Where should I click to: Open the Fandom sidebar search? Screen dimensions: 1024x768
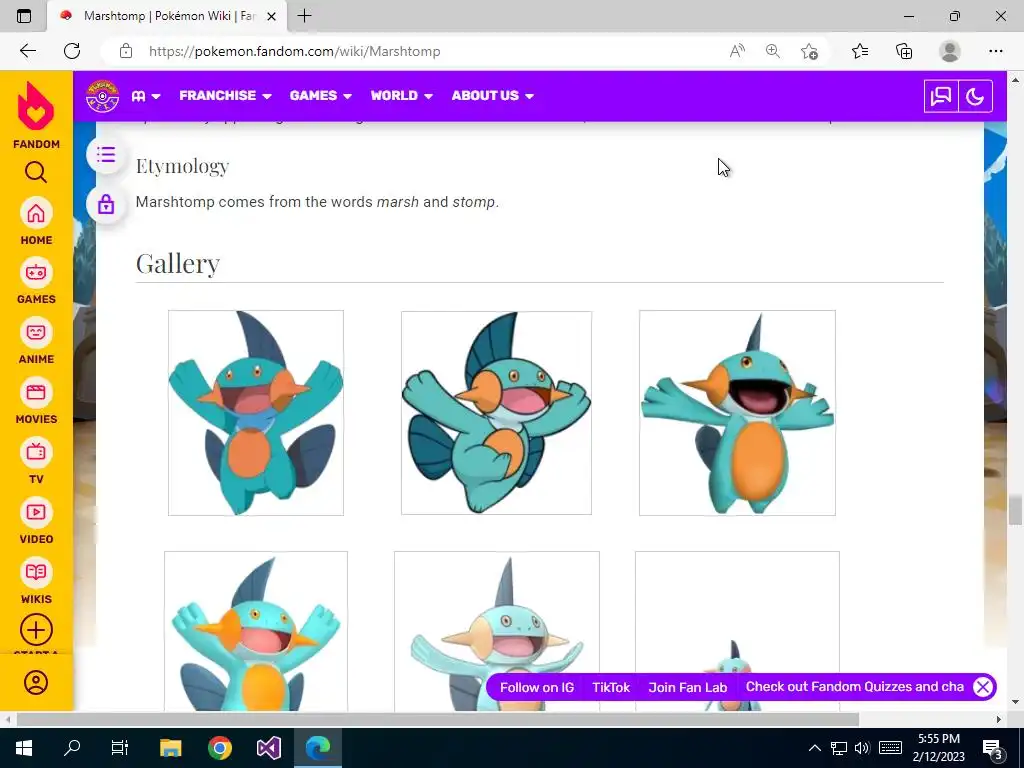point(36,172)
